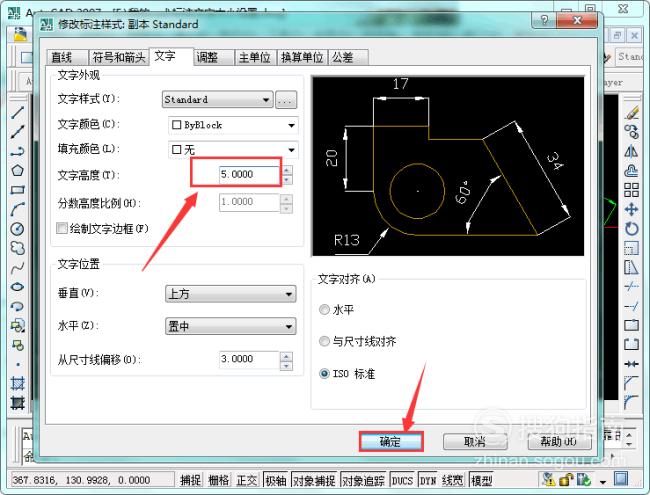Viewport: 650px width, 495px height.
Task: Select the Make Block tool
Action: tap(17, 345)
